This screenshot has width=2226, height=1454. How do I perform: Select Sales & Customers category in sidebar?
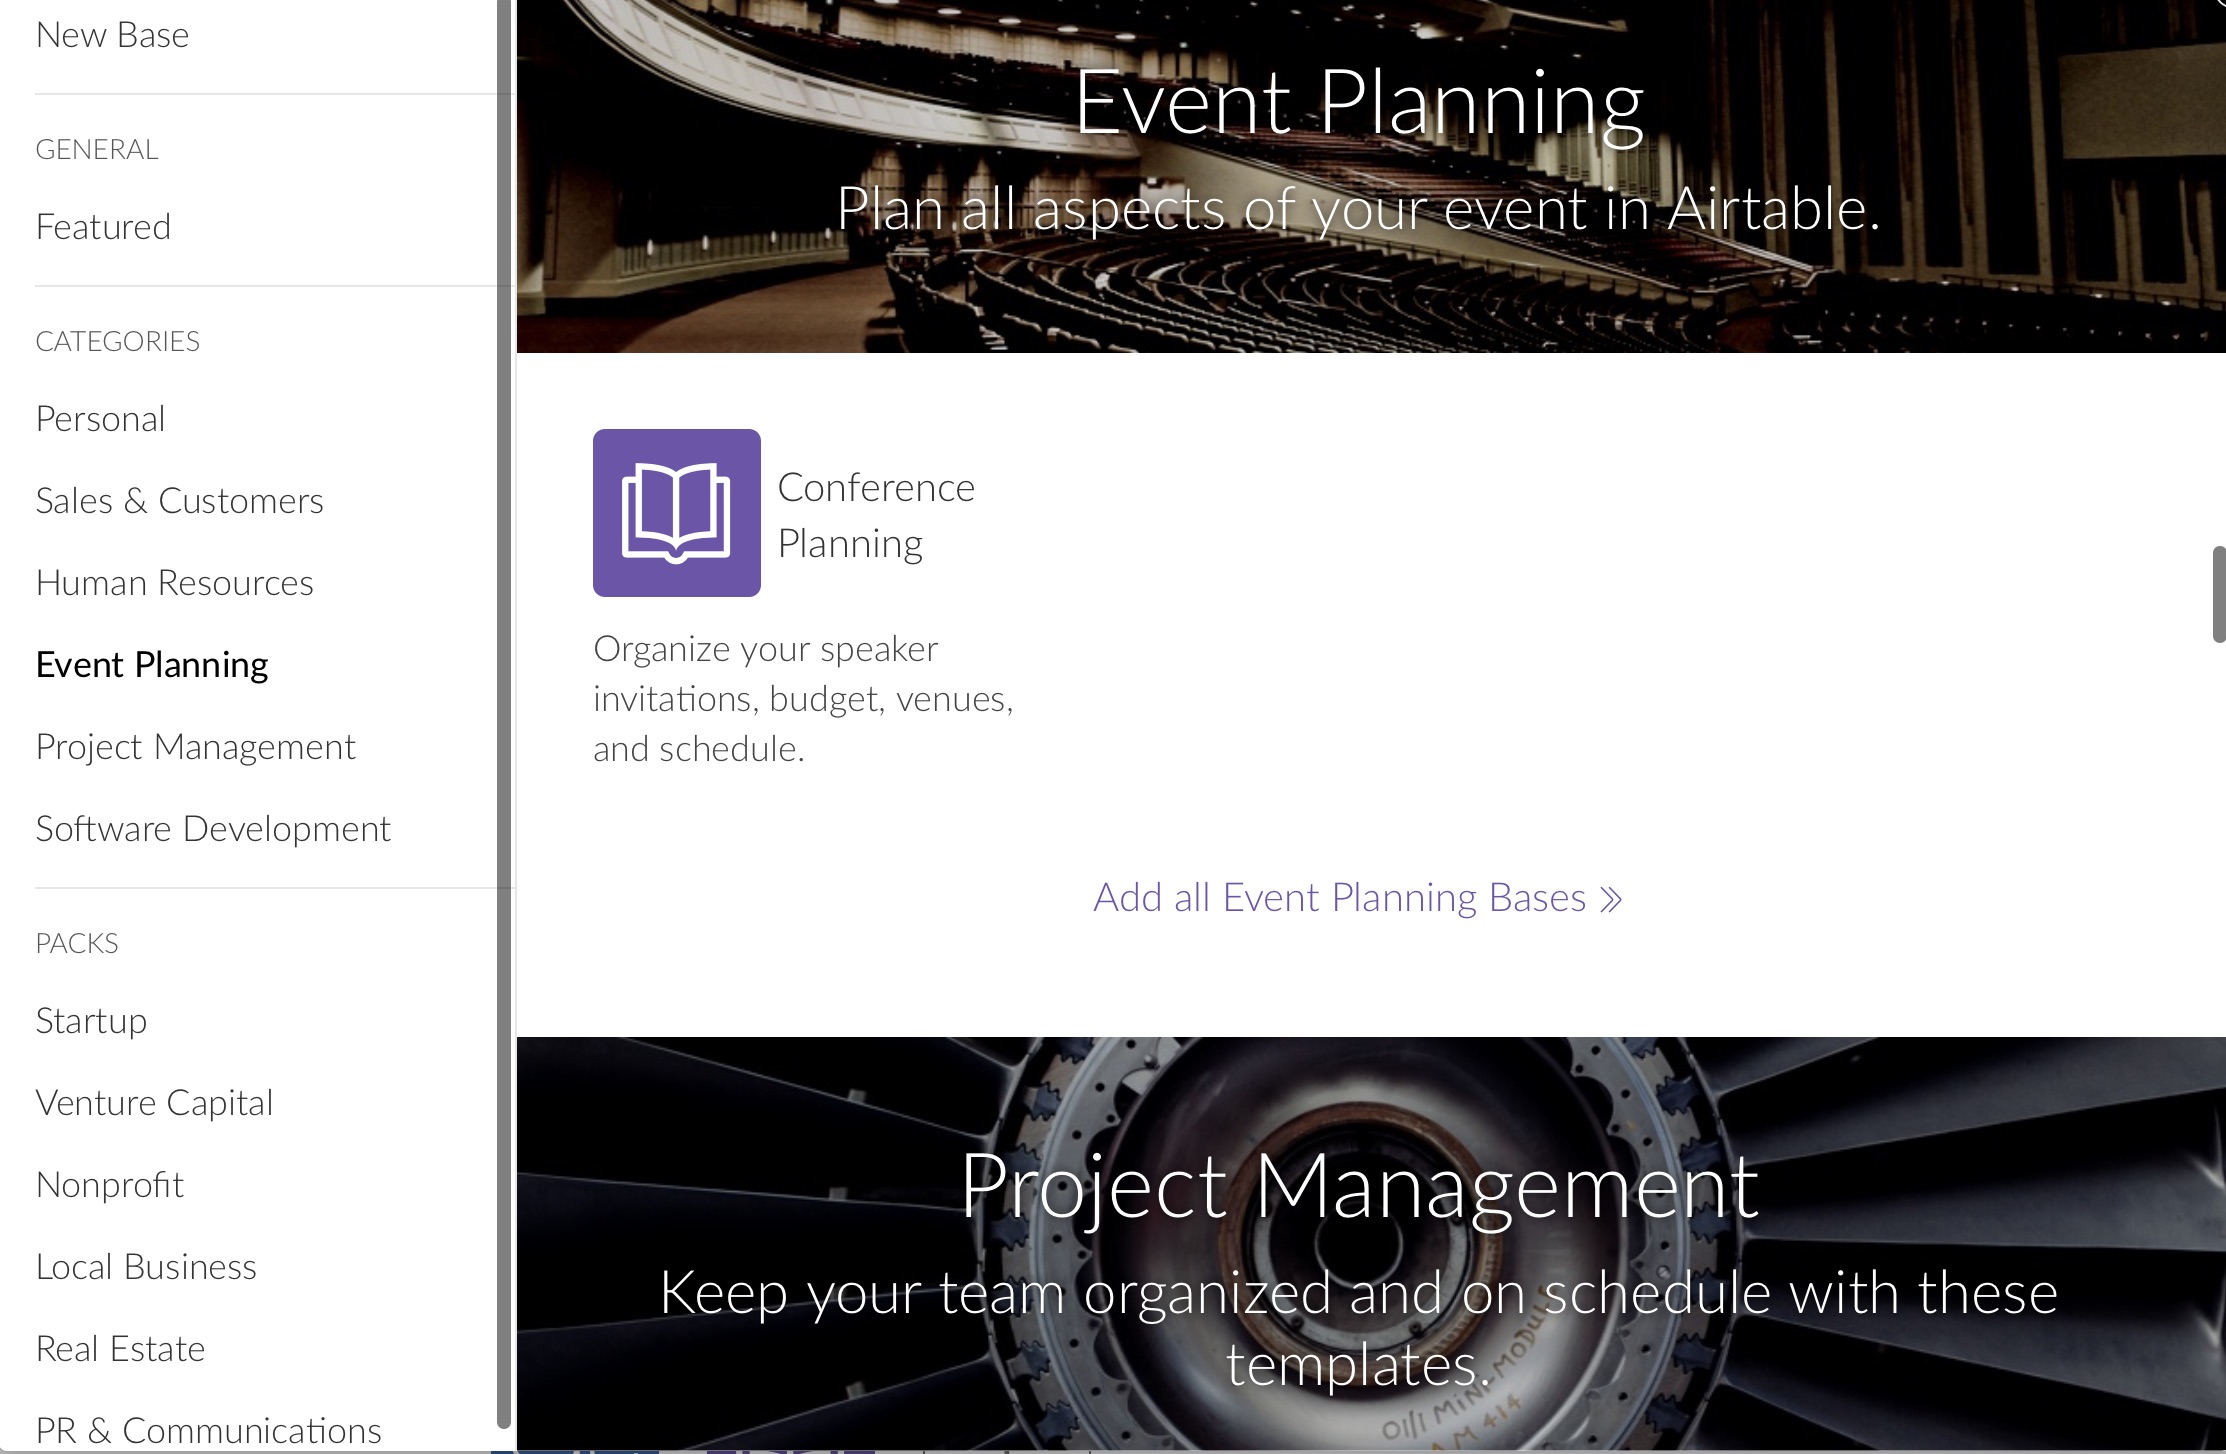coord(180,501)
